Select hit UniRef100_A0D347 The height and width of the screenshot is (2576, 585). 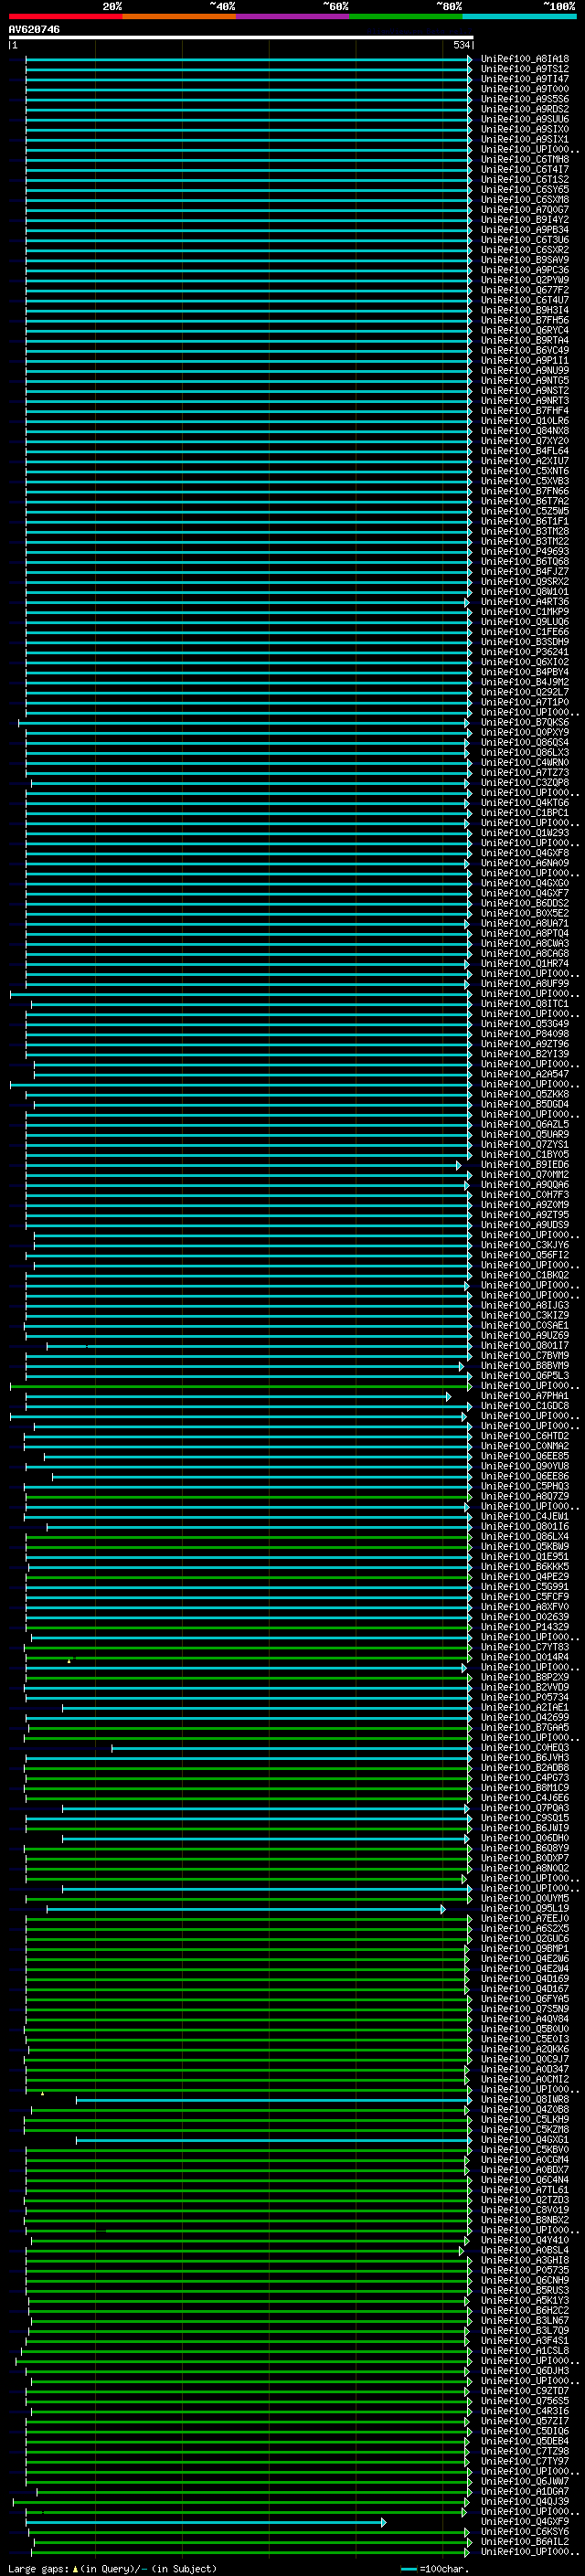[x=525, y=2071]
